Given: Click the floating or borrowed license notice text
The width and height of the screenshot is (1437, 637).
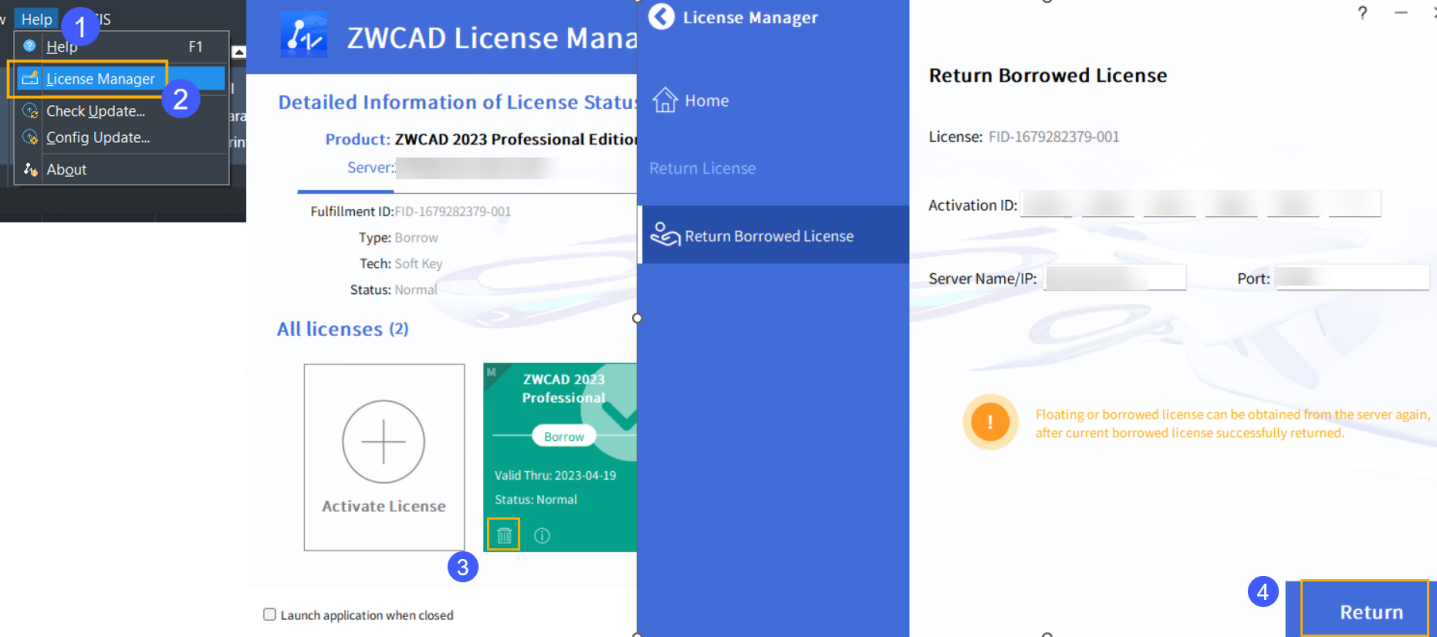Looking at the screenshot, I should click(x=1232, y=424).
